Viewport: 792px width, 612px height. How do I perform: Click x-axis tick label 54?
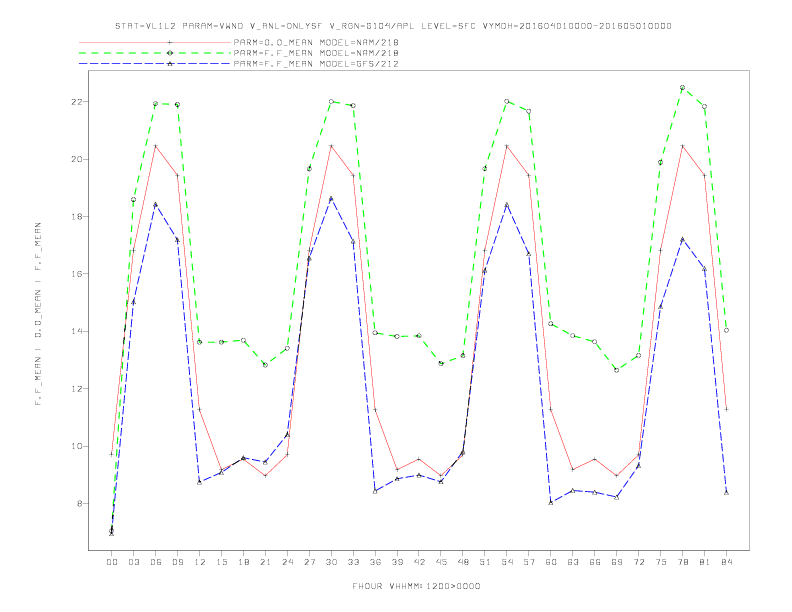point(507,562)
